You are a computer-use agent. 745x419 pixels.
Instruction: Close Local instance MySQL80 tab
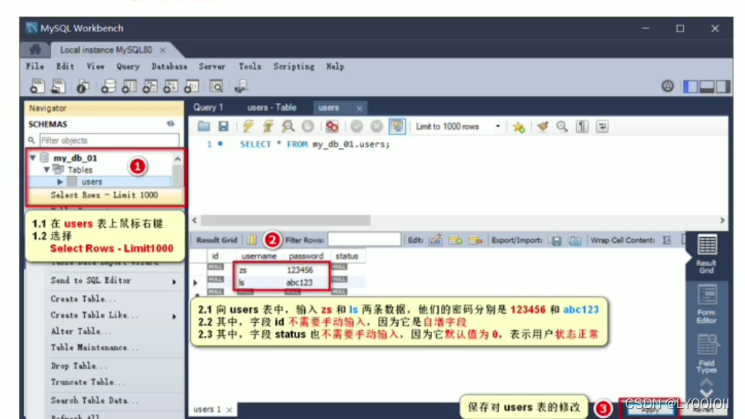coord(163,50)
